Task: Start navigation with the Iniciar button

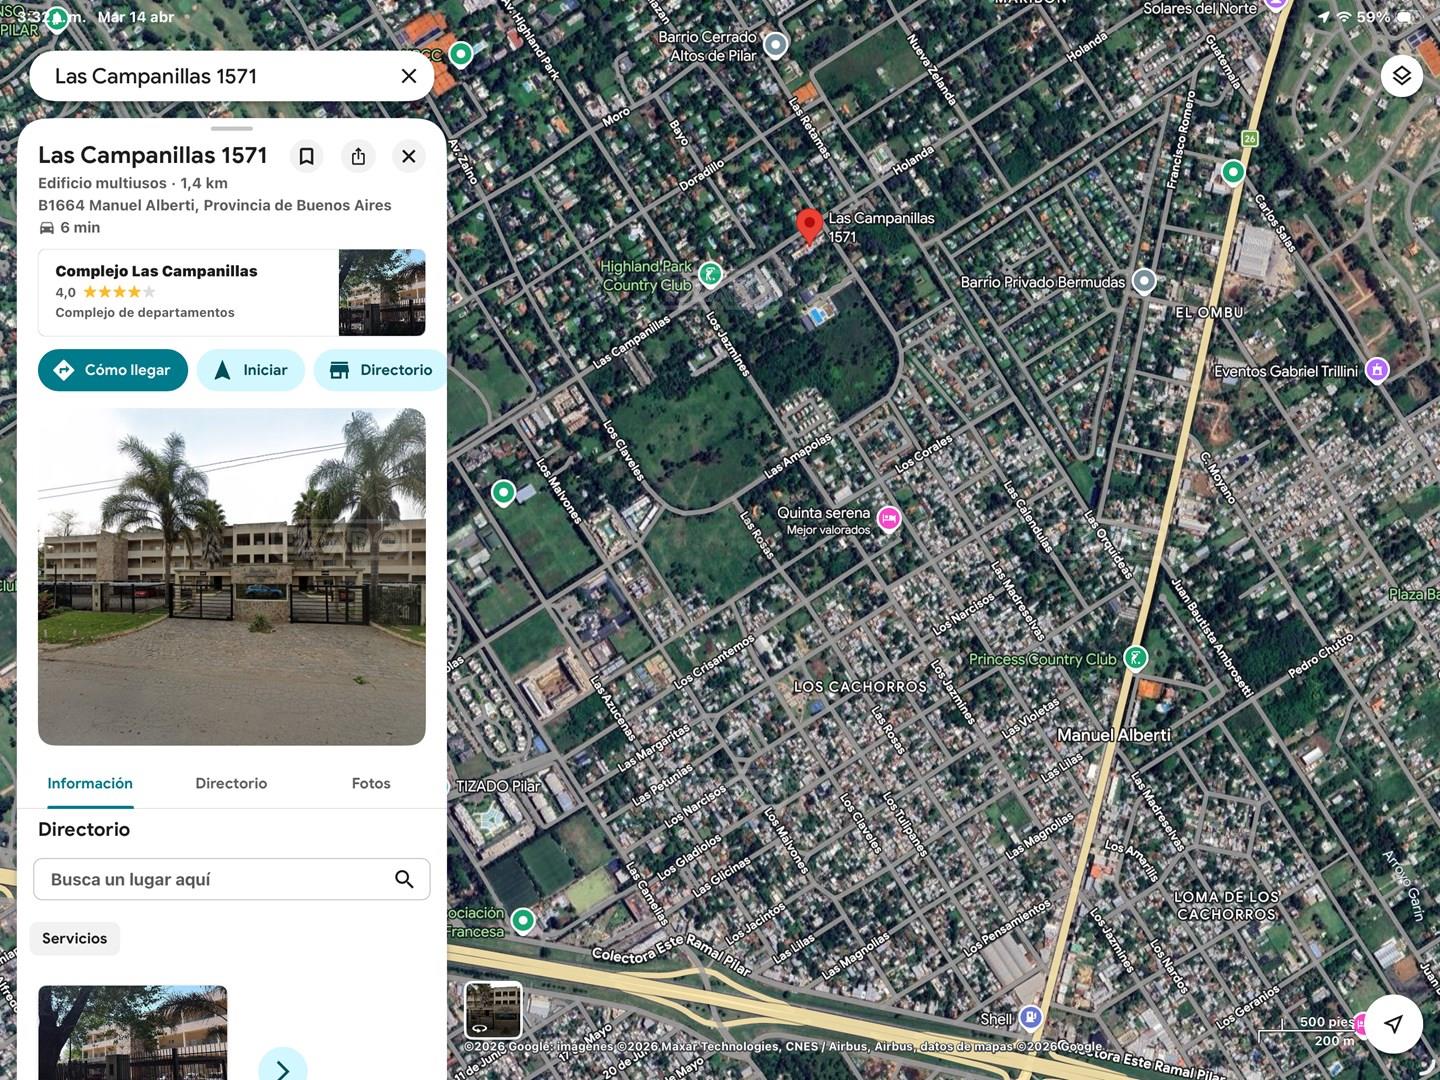Action: click(251, 370)
